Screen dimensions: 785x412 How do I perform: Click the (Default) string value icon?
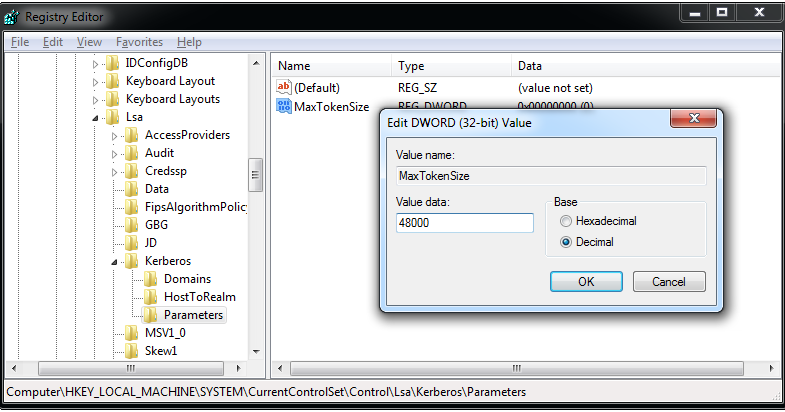pyautogui.click(x=283, y=88)
